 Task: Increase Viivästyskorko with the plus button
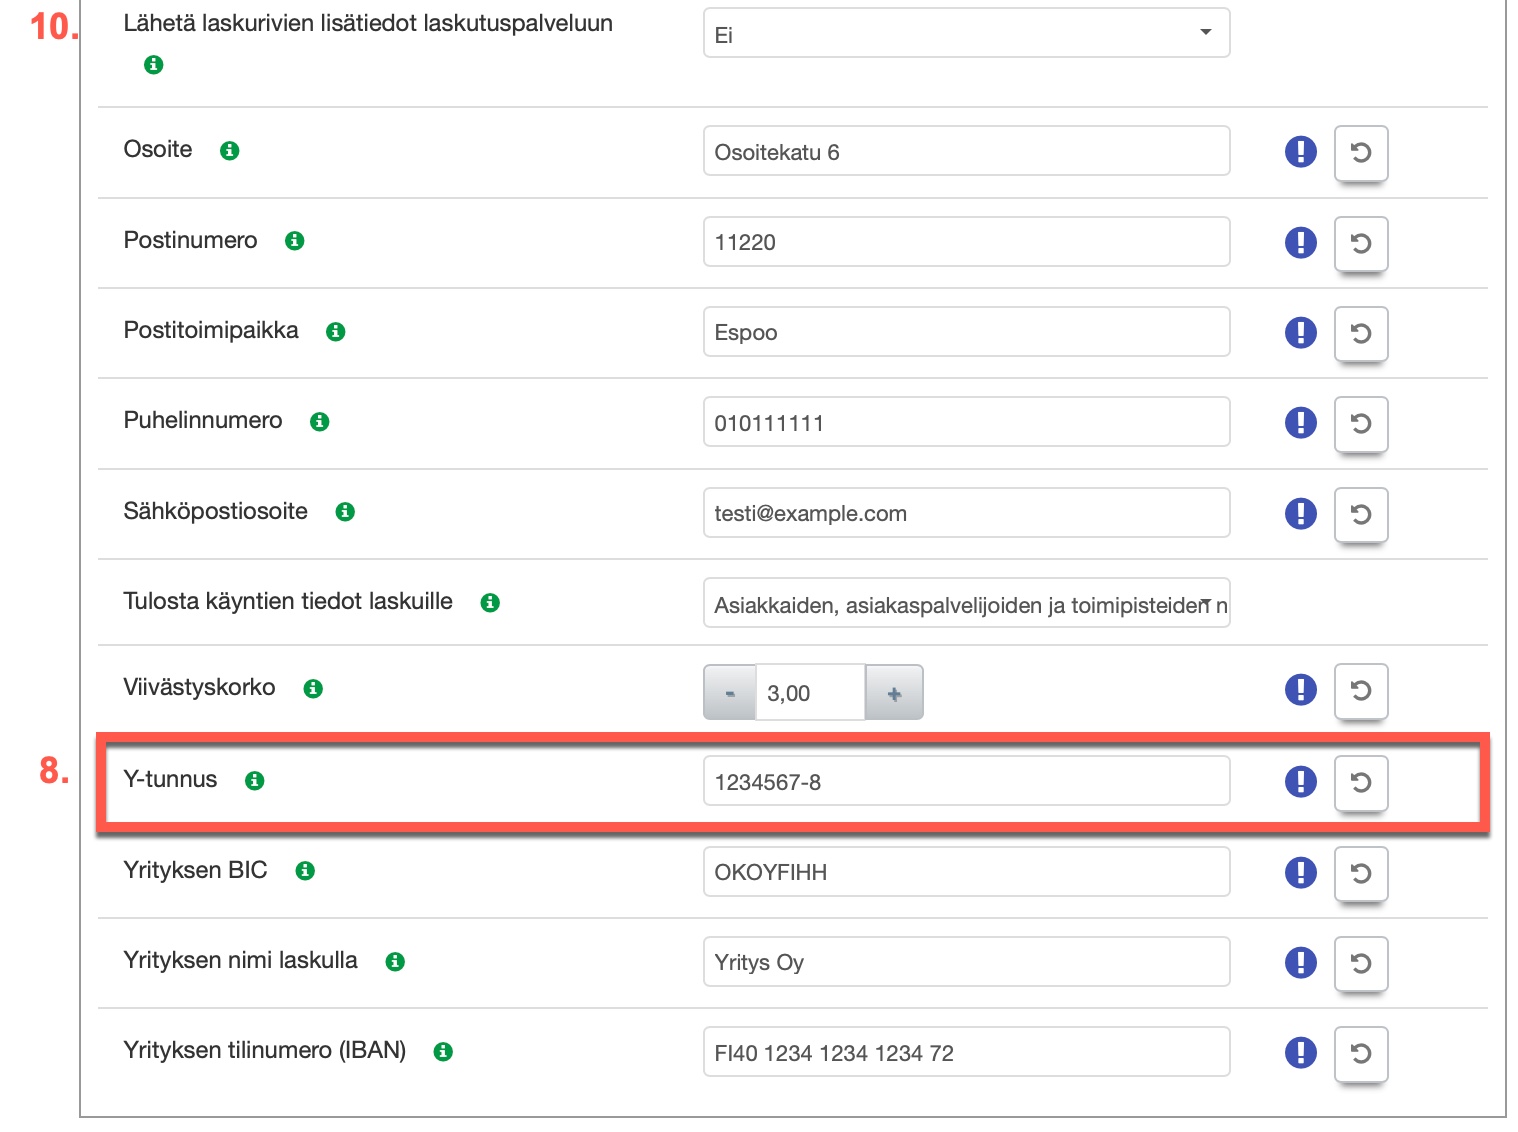click(894, 693)
